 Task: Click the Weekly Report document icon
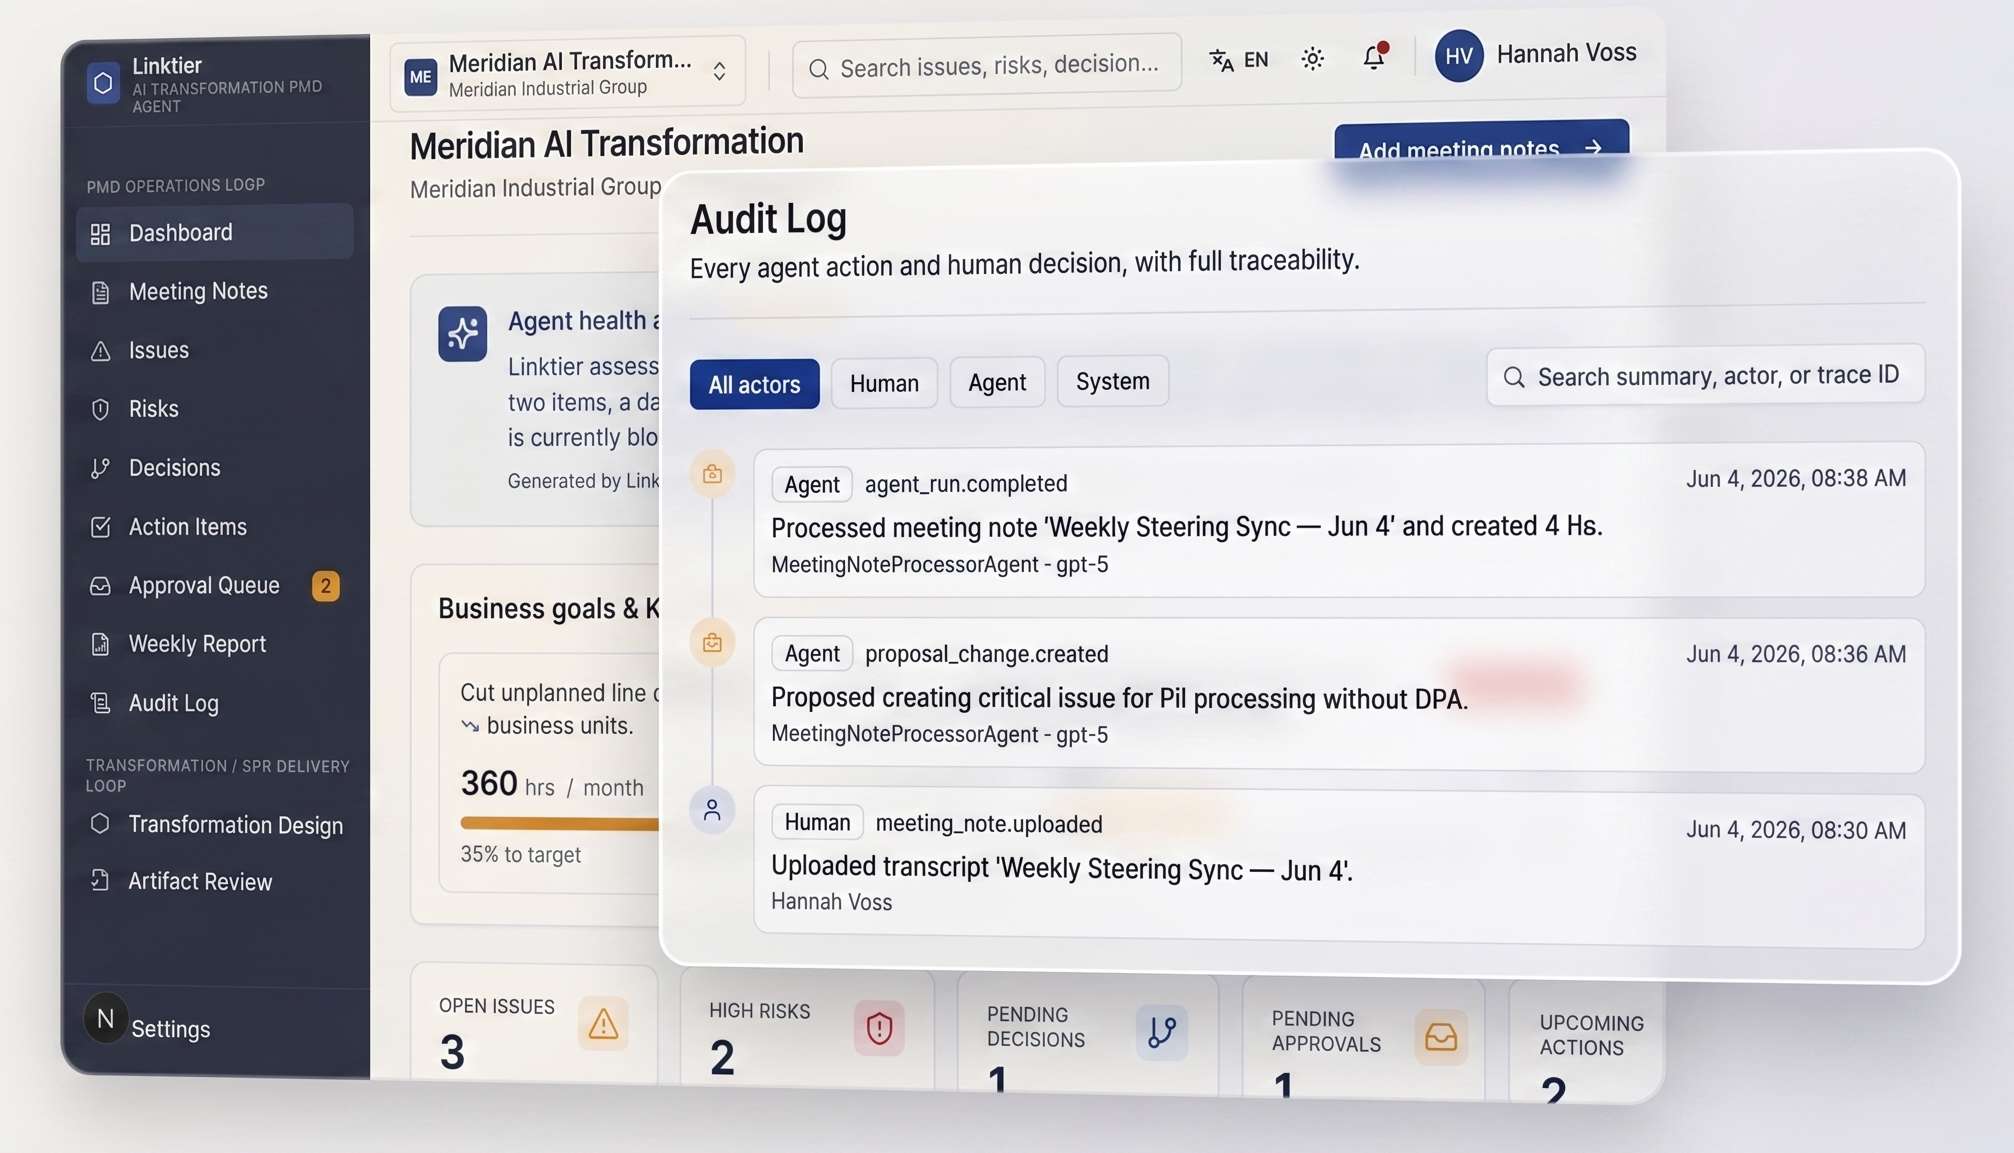point(100,644)
